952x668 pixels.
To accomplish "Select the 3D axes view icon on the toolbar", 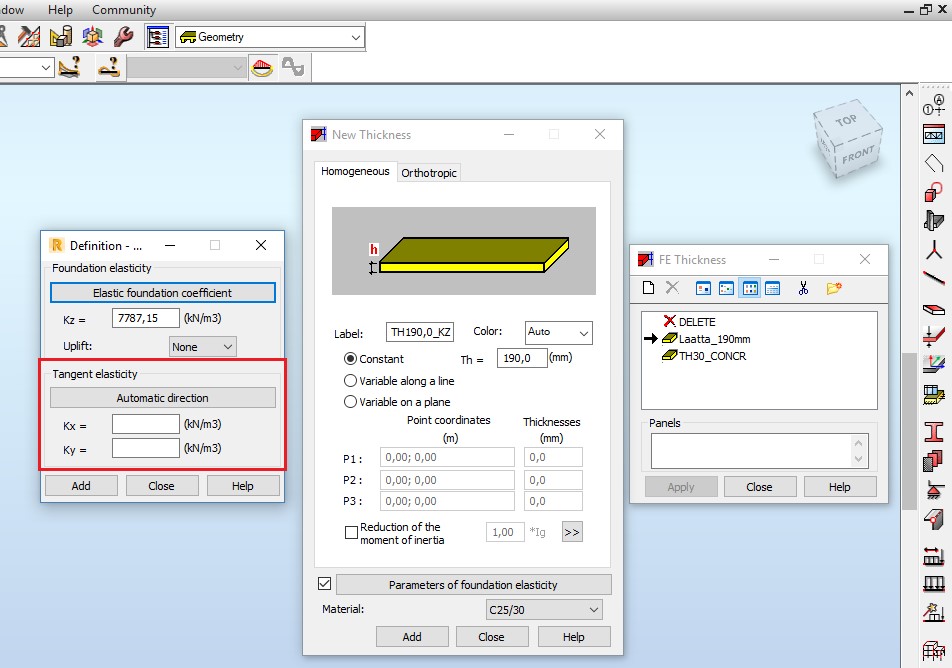I will pos(93,36).
